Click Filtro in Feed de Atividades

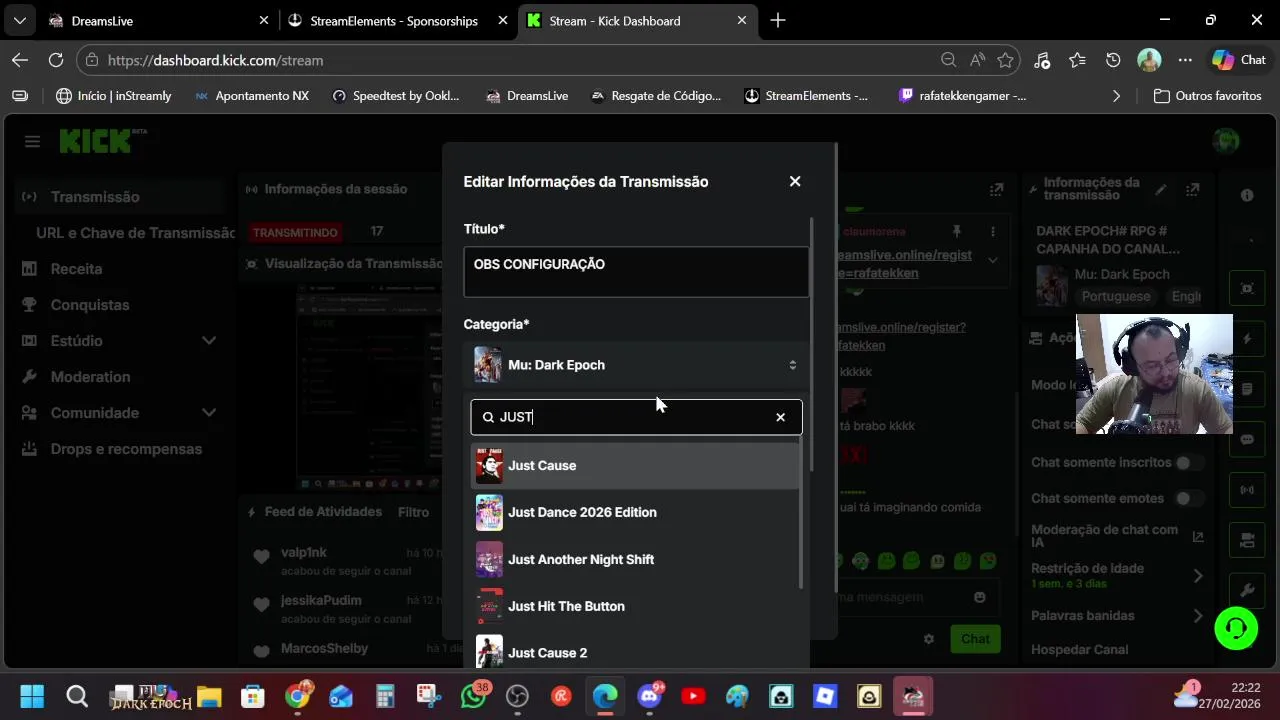(413, 512)
